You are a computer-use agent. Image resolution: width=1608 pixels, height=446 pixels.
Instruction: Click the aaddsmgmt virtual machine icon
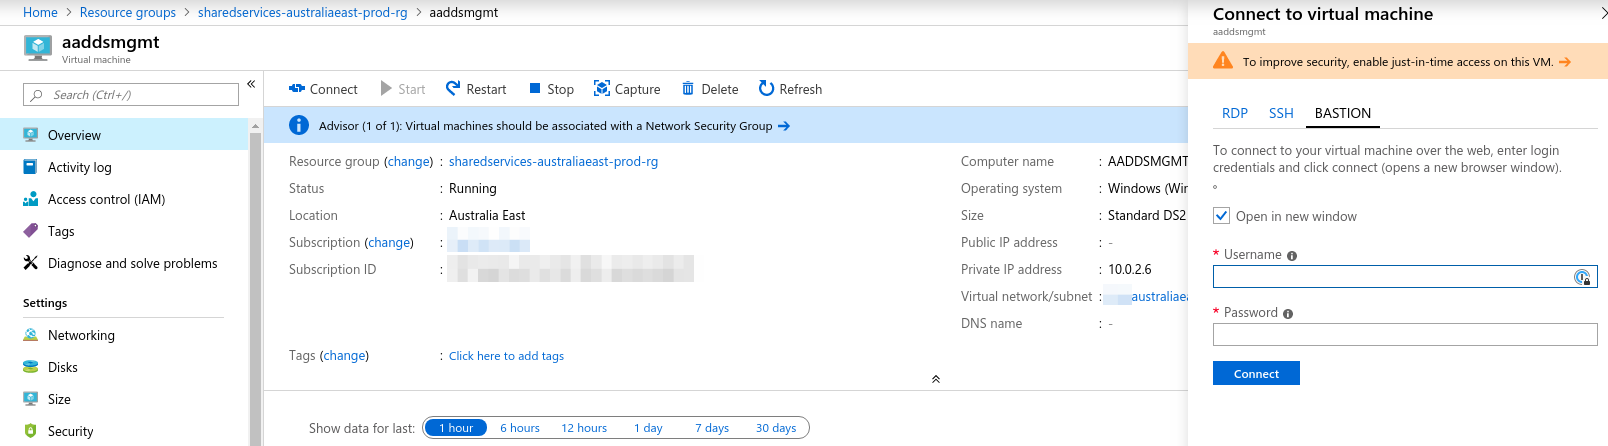click(x=38, y=47)
